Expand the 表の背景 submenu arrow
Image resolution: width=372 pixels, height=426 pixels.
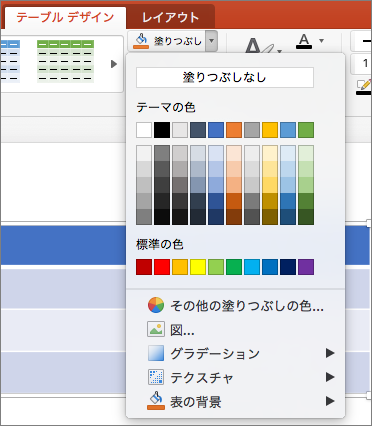[x=330, y=401]
